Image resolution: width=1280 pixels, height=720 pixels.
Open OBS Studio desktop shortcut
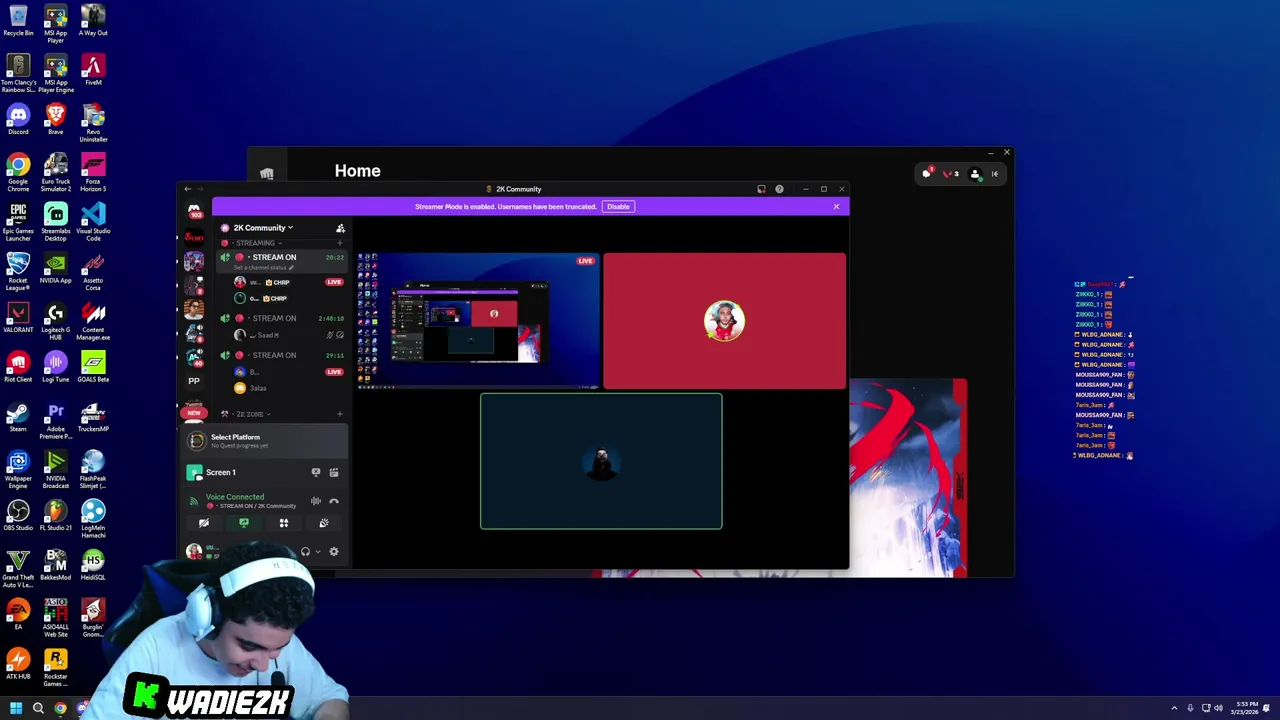pos(18,514)
